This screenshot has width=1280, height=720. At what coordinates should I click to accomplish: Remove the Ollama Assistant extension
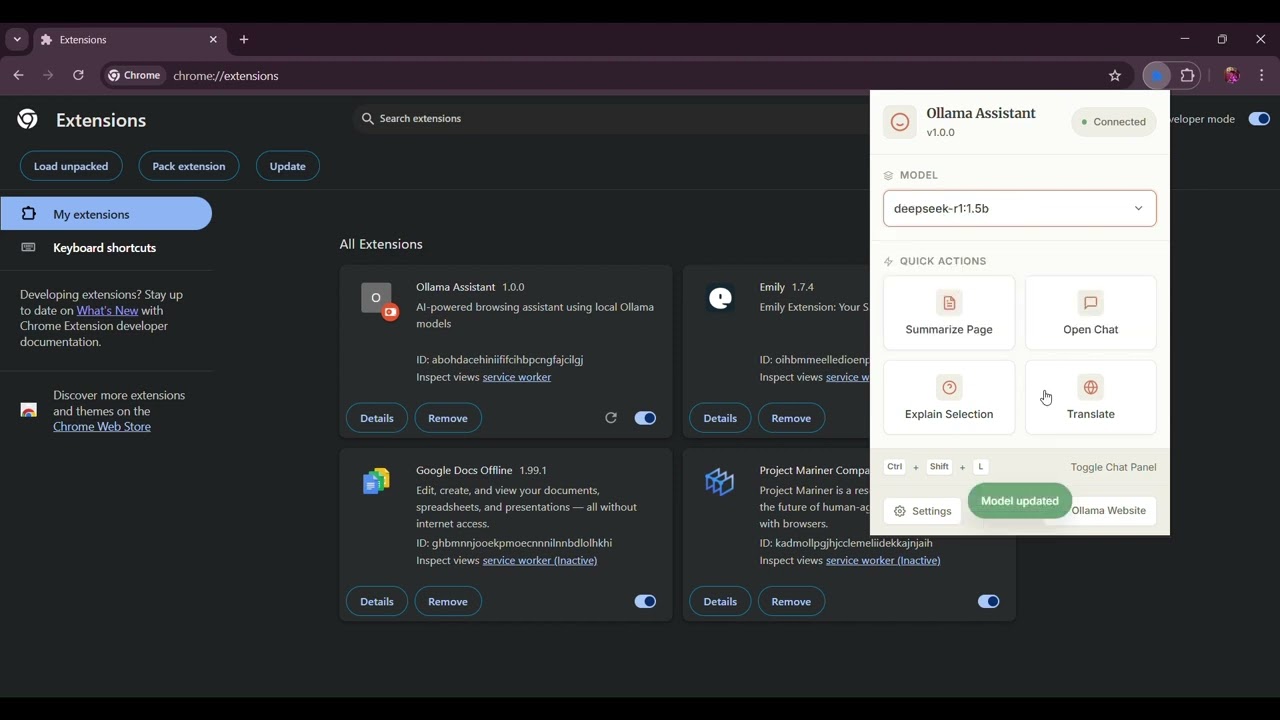coord(448,418)
